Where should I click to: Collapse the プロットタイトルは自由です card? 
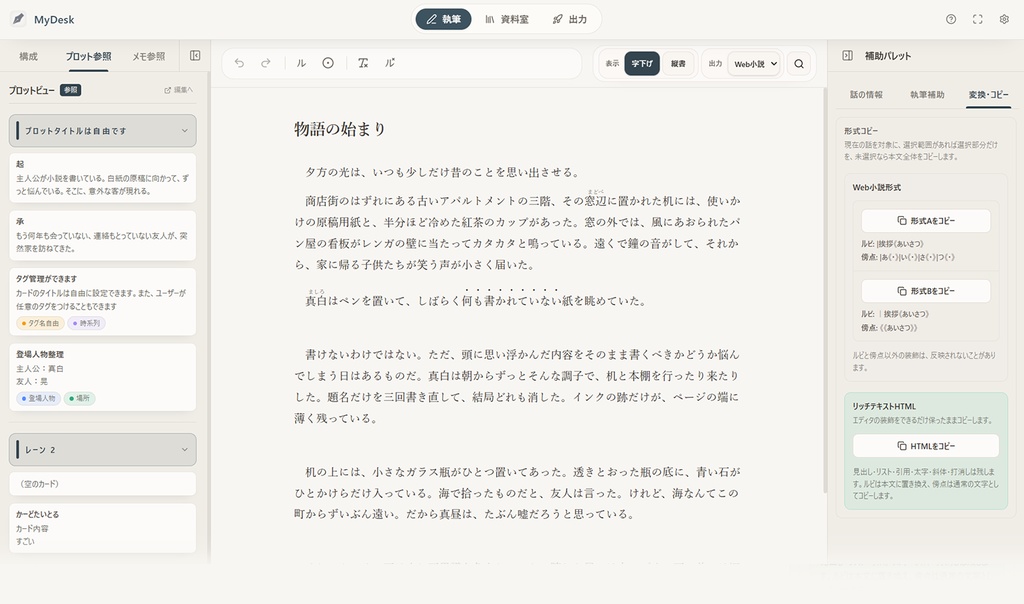click(x=185, y=131)
